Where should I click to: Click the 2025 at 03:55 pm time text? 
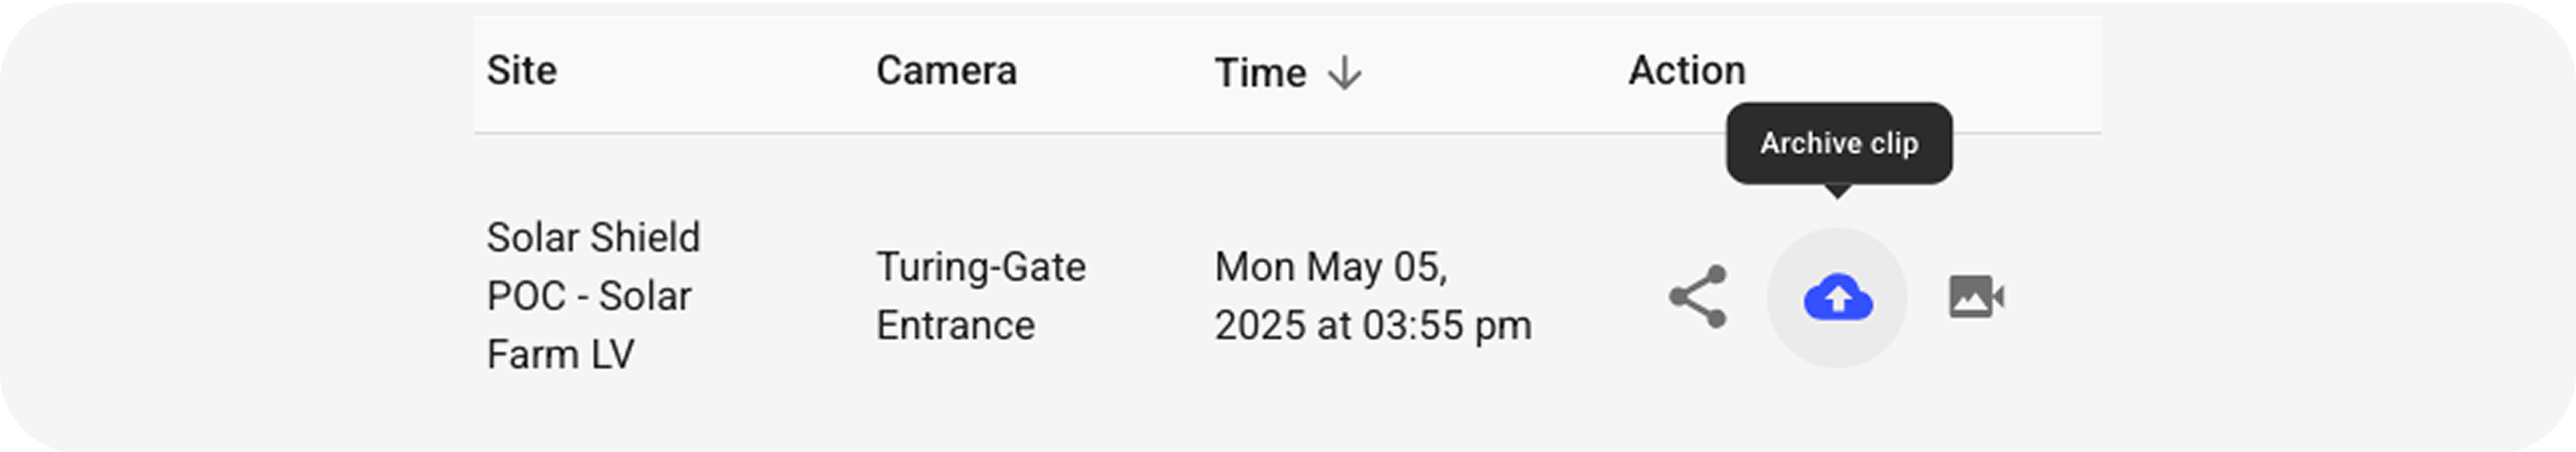[x=1373, y=325]
